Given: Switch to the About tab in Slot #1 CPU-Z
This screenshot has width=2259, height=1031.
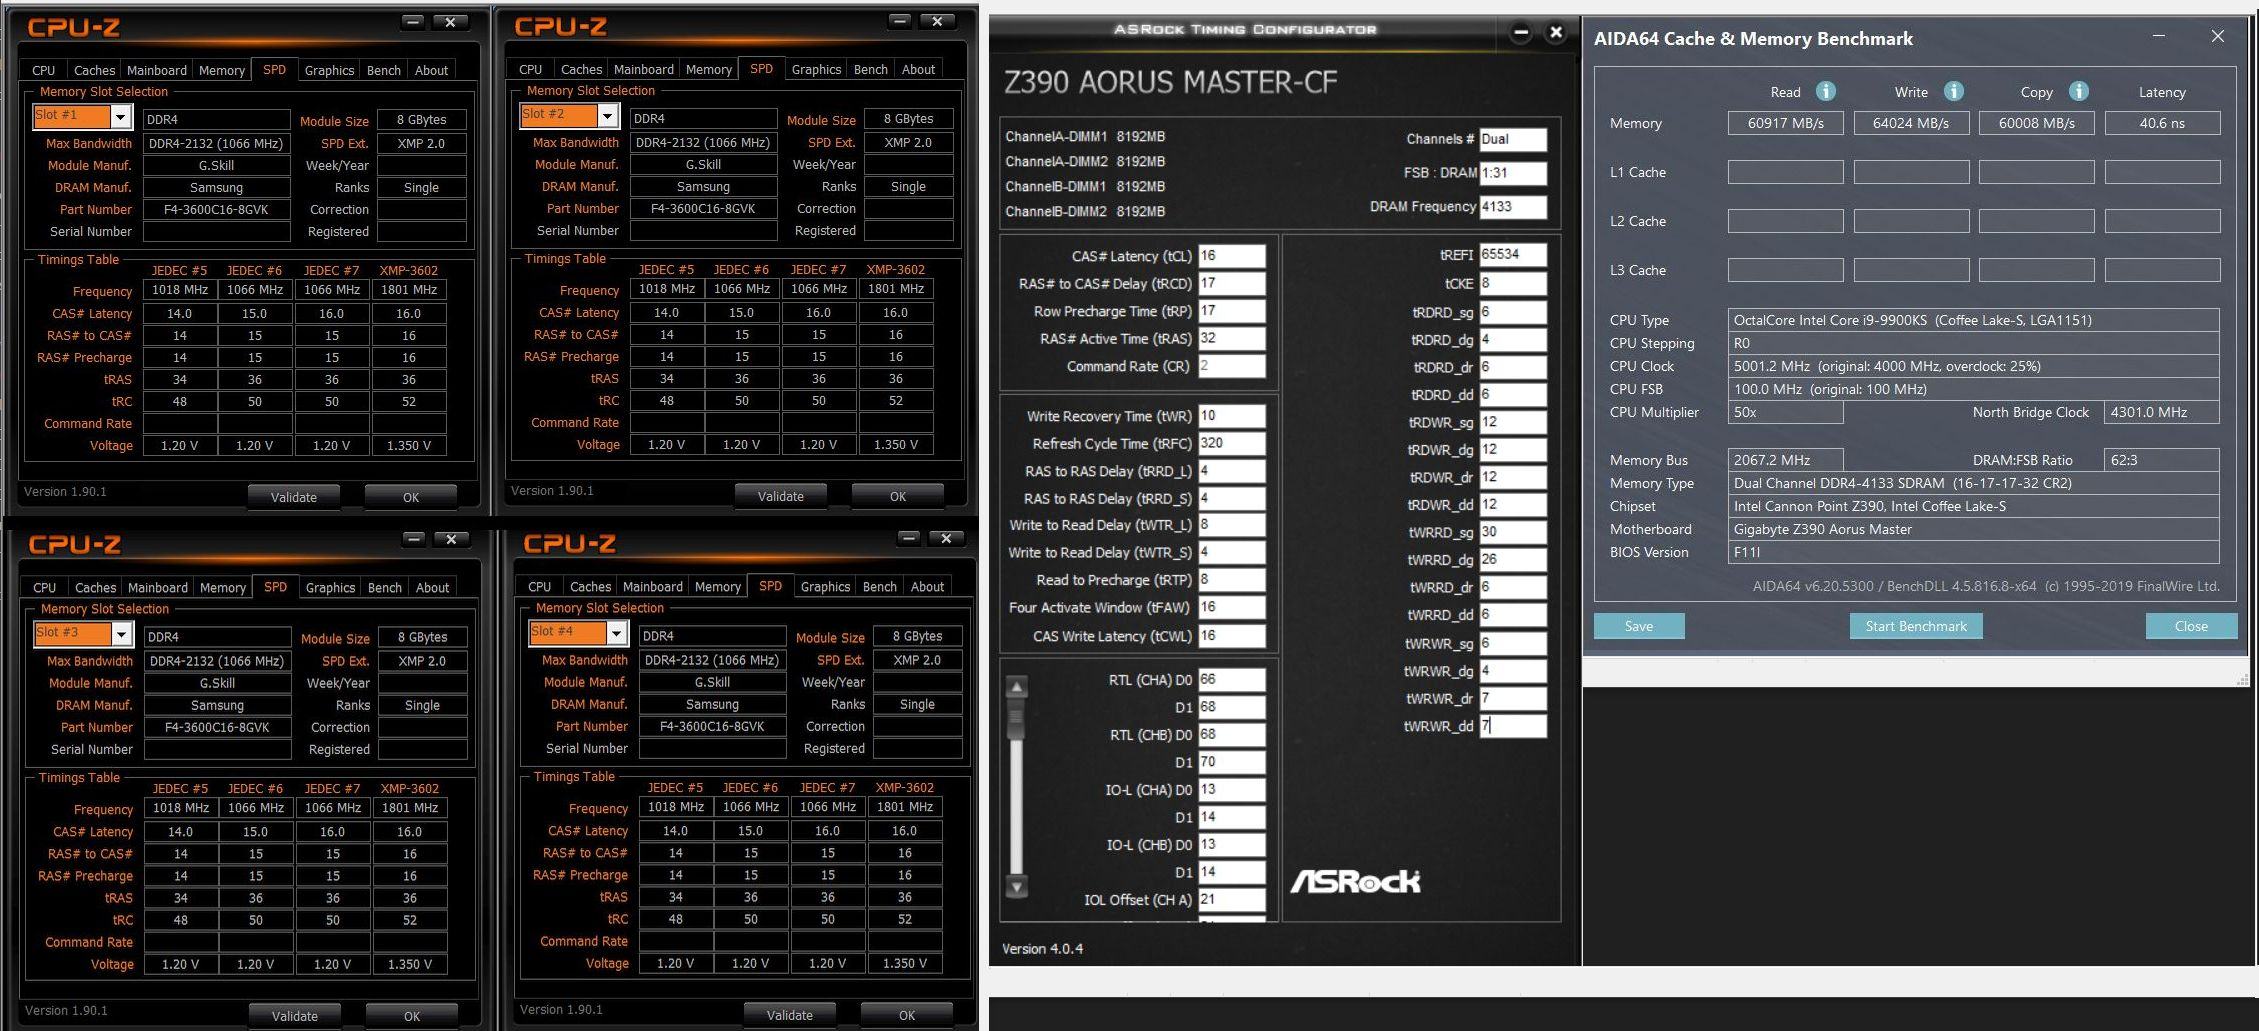Looking at the screenshot, I should point(431,70).
